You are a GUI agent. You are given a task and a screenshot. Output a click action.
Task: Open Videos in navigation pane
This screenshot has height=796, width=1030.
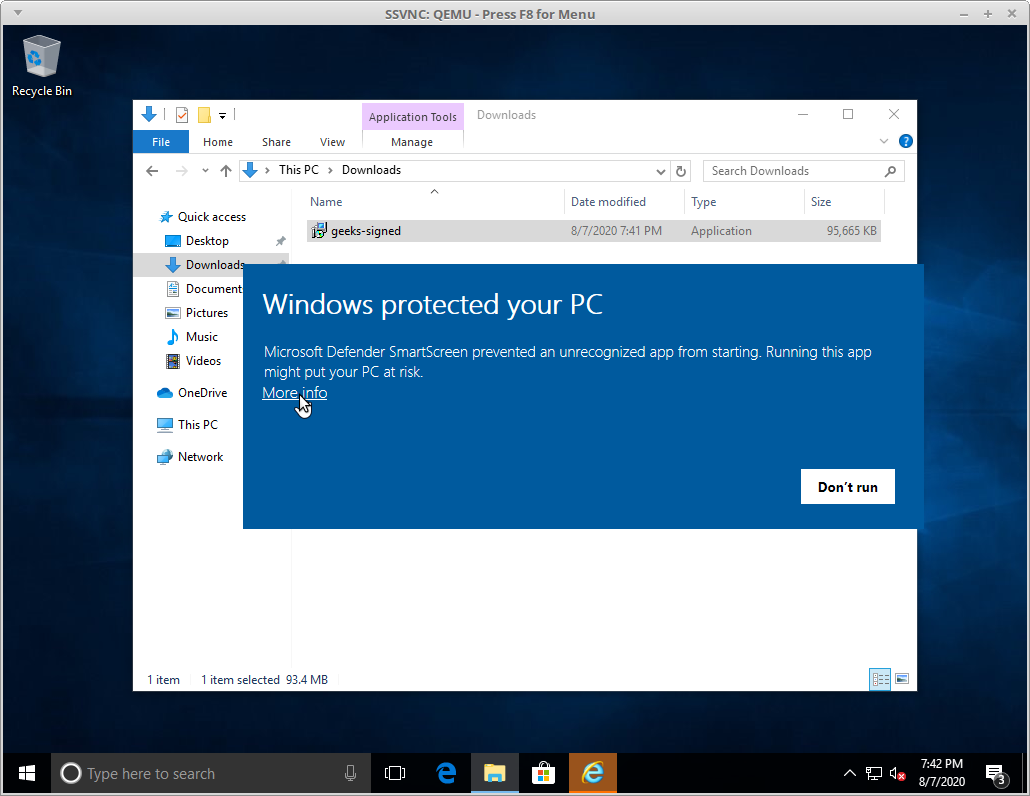click(x=203, y=361)
